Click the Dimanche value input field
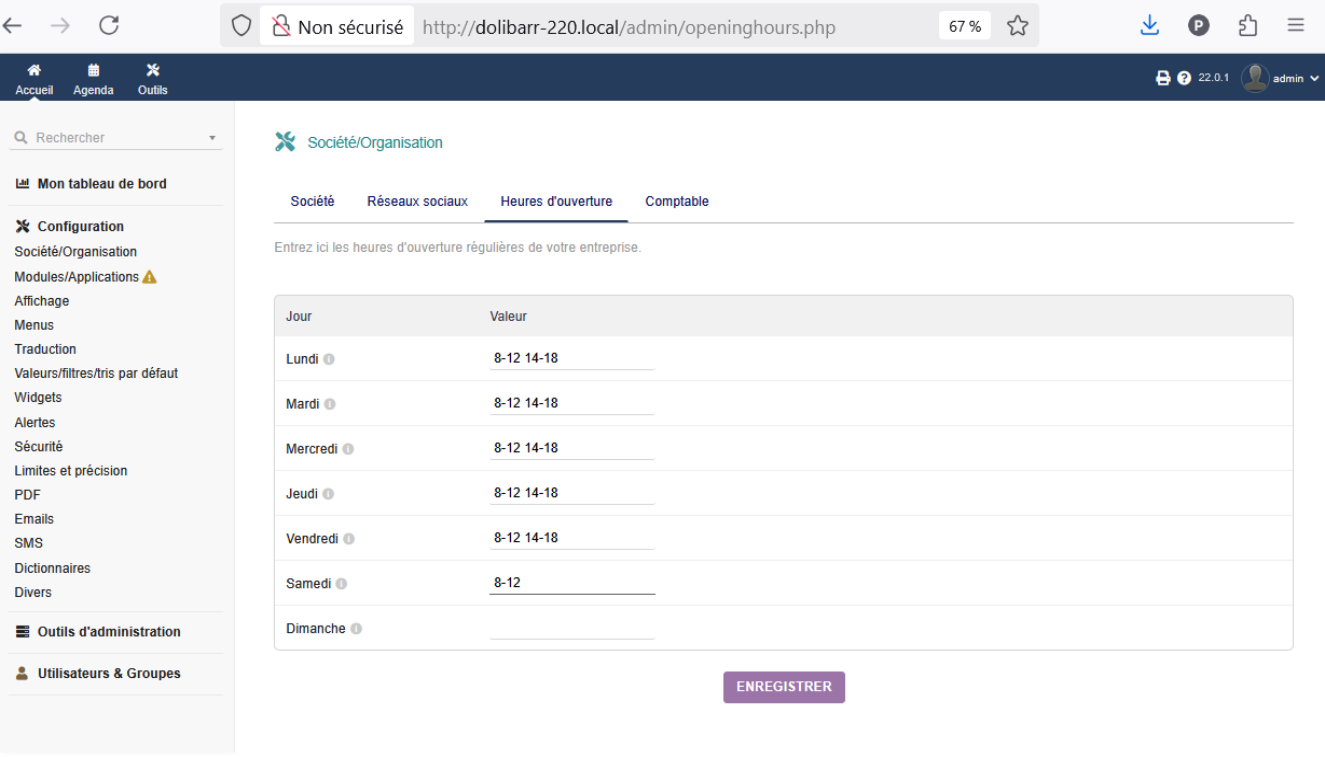This screenshot has height=758, width=1325. click(x=572, y=628)
